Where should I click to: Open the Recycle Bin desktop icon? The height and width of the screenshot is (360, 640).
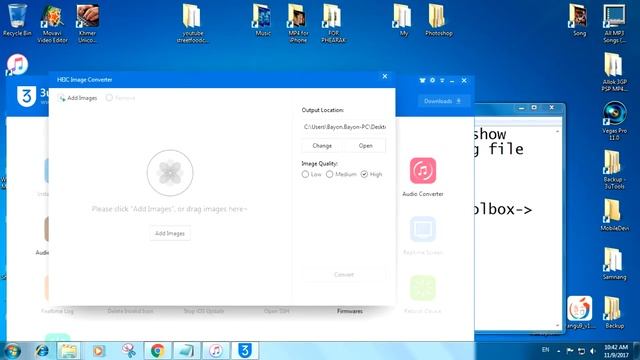pos(17,20)
